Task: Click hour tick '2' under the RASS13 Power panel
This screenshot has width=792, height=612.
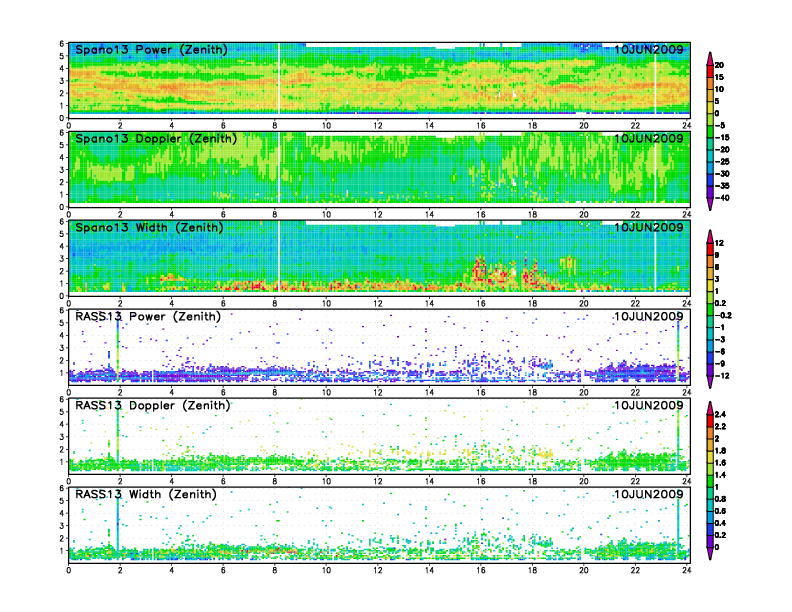Action: pos(120,392)
